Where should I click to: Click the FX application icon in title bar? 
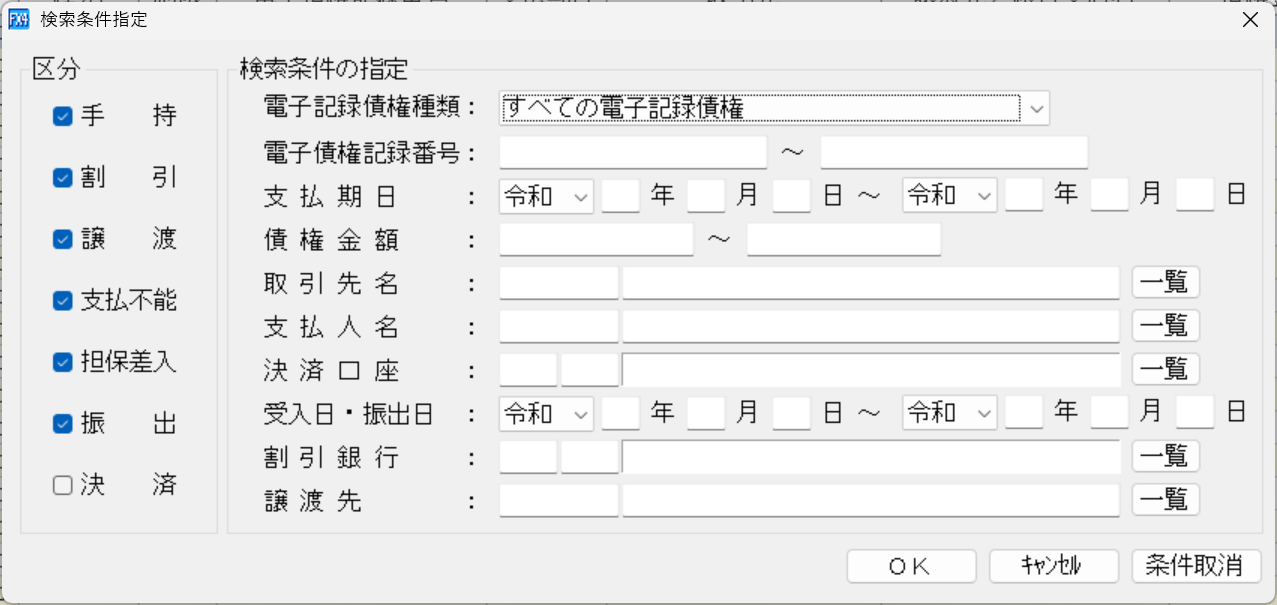tap(18, 19)
